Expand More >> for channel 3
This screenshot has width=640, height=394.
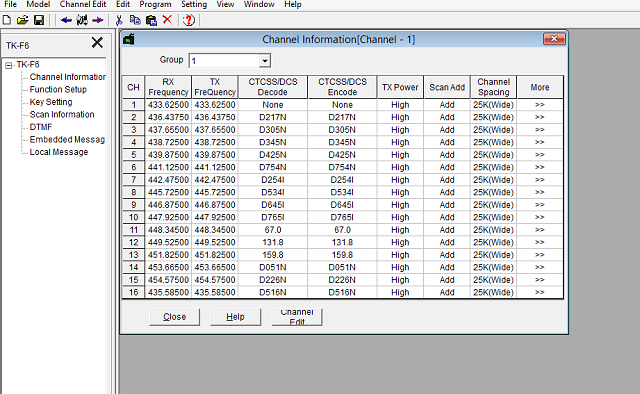pyautogui.click(x=540, y=130)
